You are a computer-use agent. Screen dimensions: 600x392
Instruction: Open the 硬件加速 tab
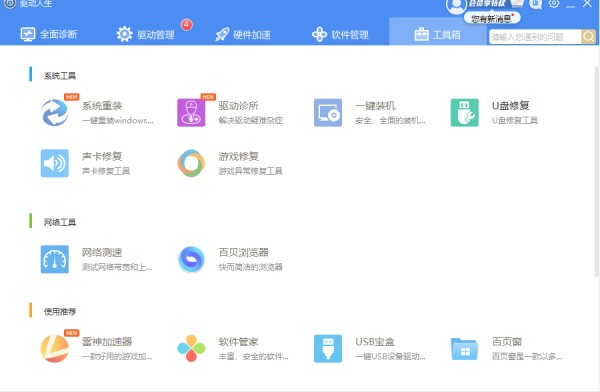tap(243, 34)
